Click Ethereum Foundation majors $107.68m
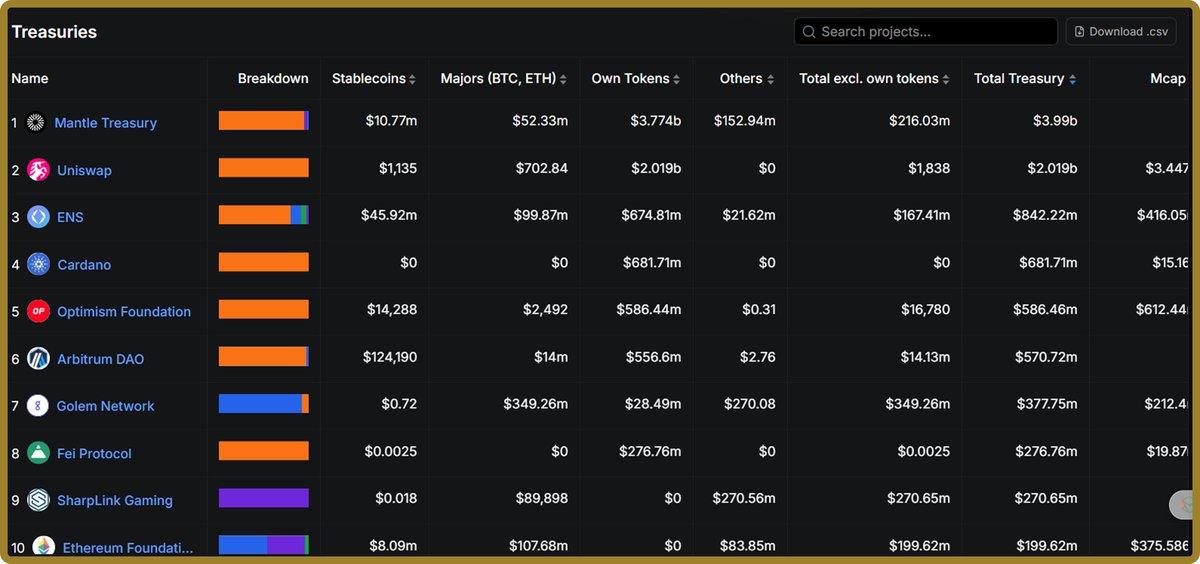This screenshot has height=564, width=1200. (x=537, y=545)
